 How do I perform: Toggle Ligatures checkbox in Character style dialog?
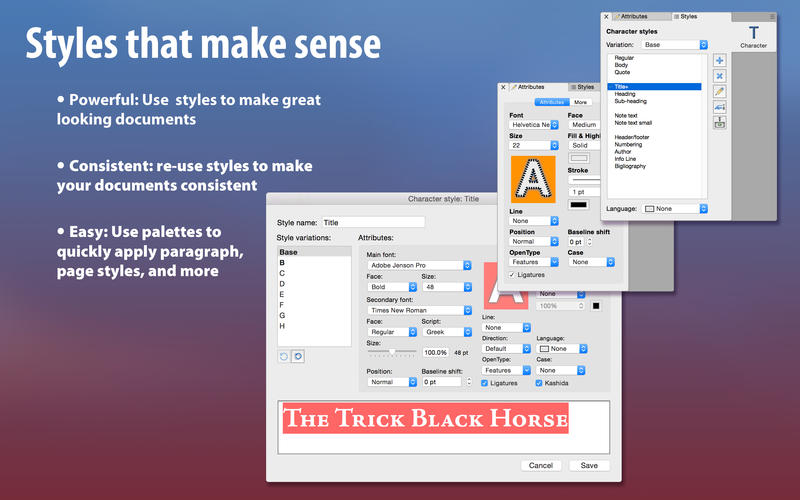[486, 383]
